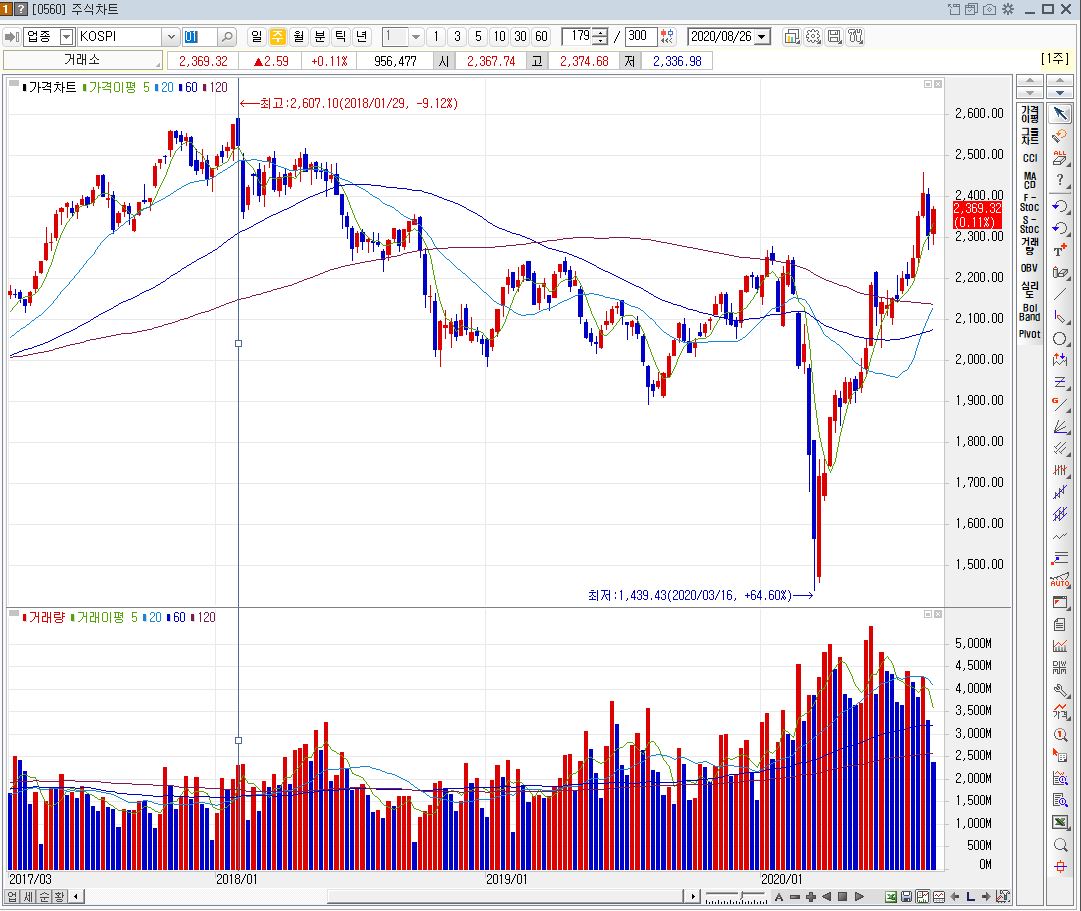Toggle the 30 interval button
1081x911 pixels.
(x=521, y=37)
